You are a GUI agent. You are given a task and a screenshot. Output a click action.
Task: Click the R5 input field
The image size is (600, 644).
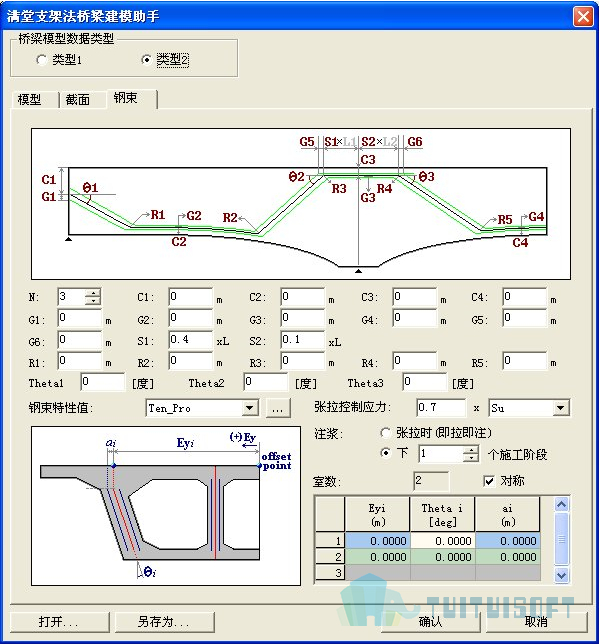(x=525, y=361)
